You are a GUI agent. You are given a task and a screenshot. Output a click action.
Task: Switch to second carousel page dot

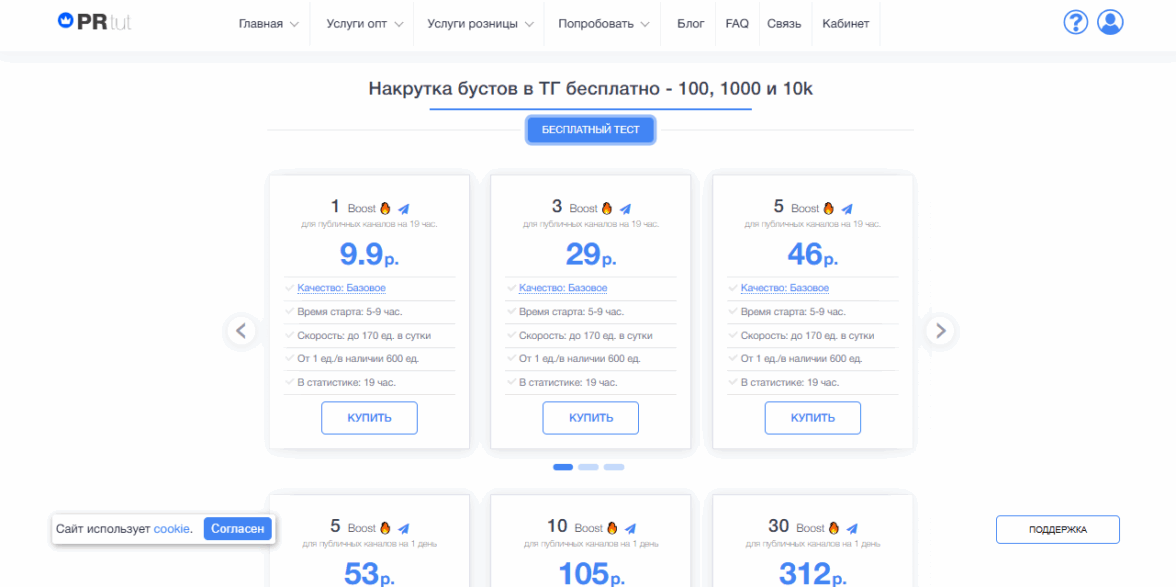pyautogui.click(x=588, y=467)
